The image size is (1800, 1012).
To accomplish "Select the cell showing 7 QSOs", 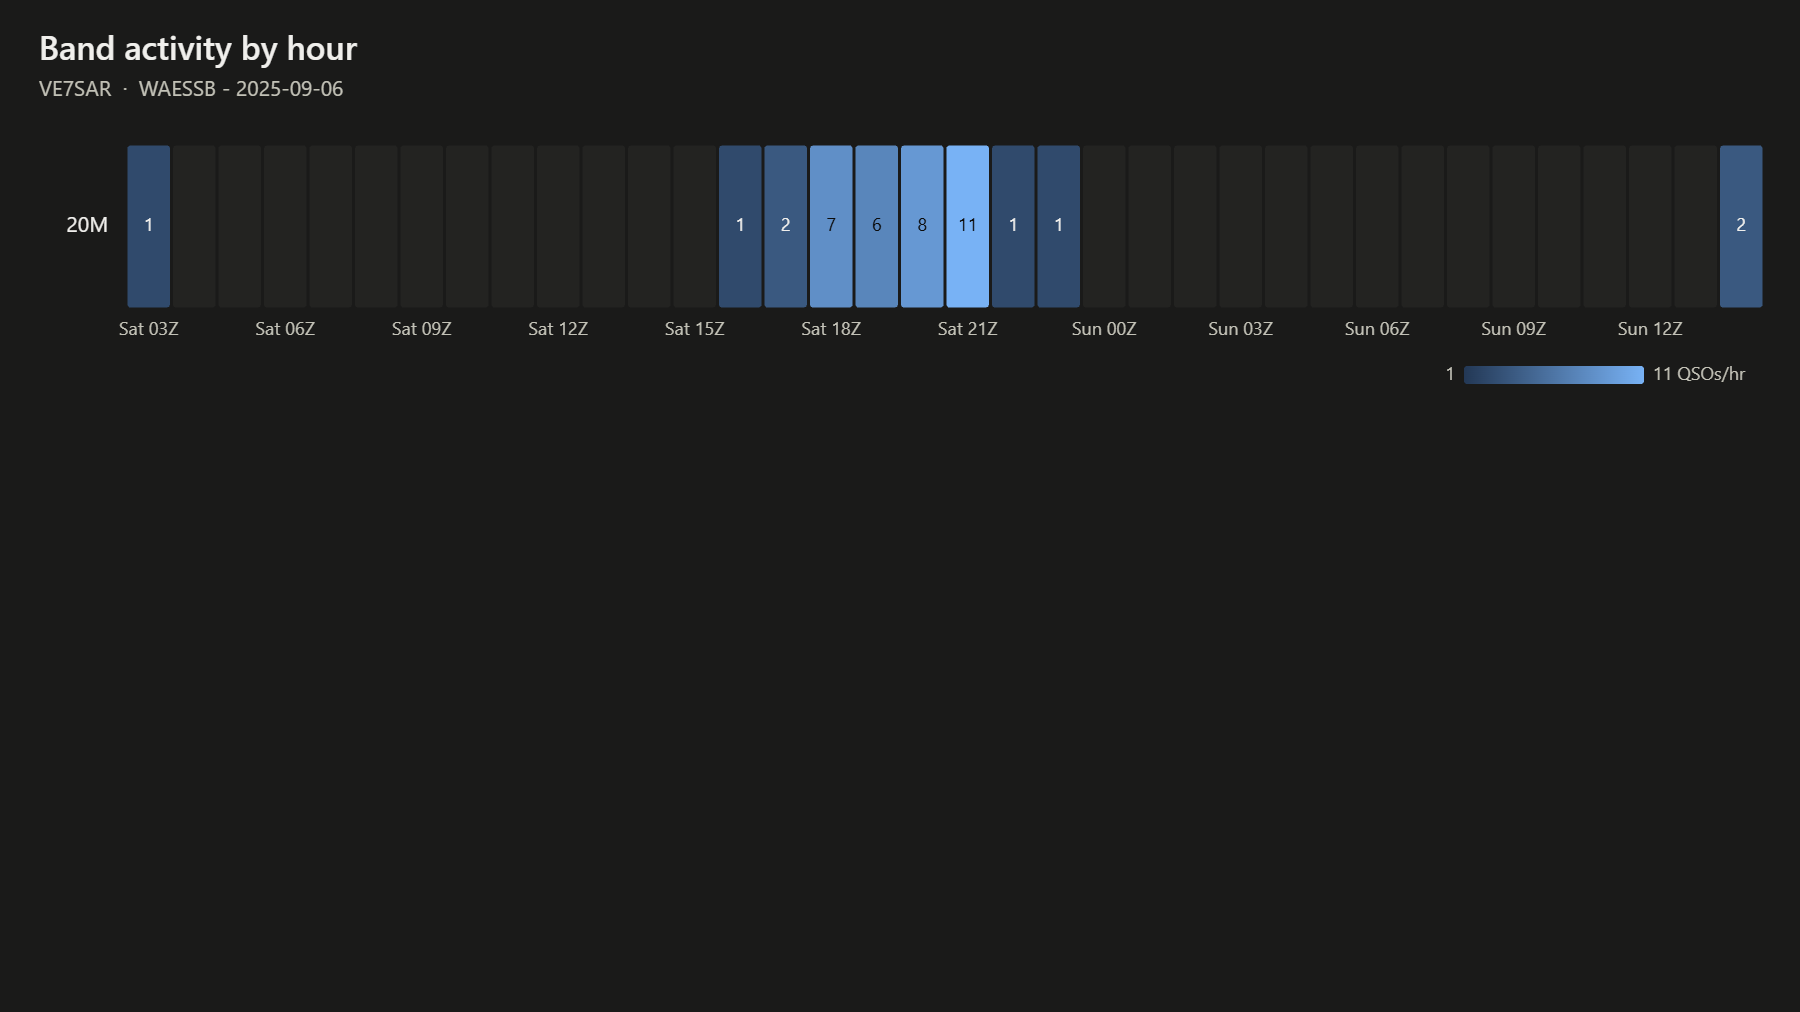I will (831, 226).
